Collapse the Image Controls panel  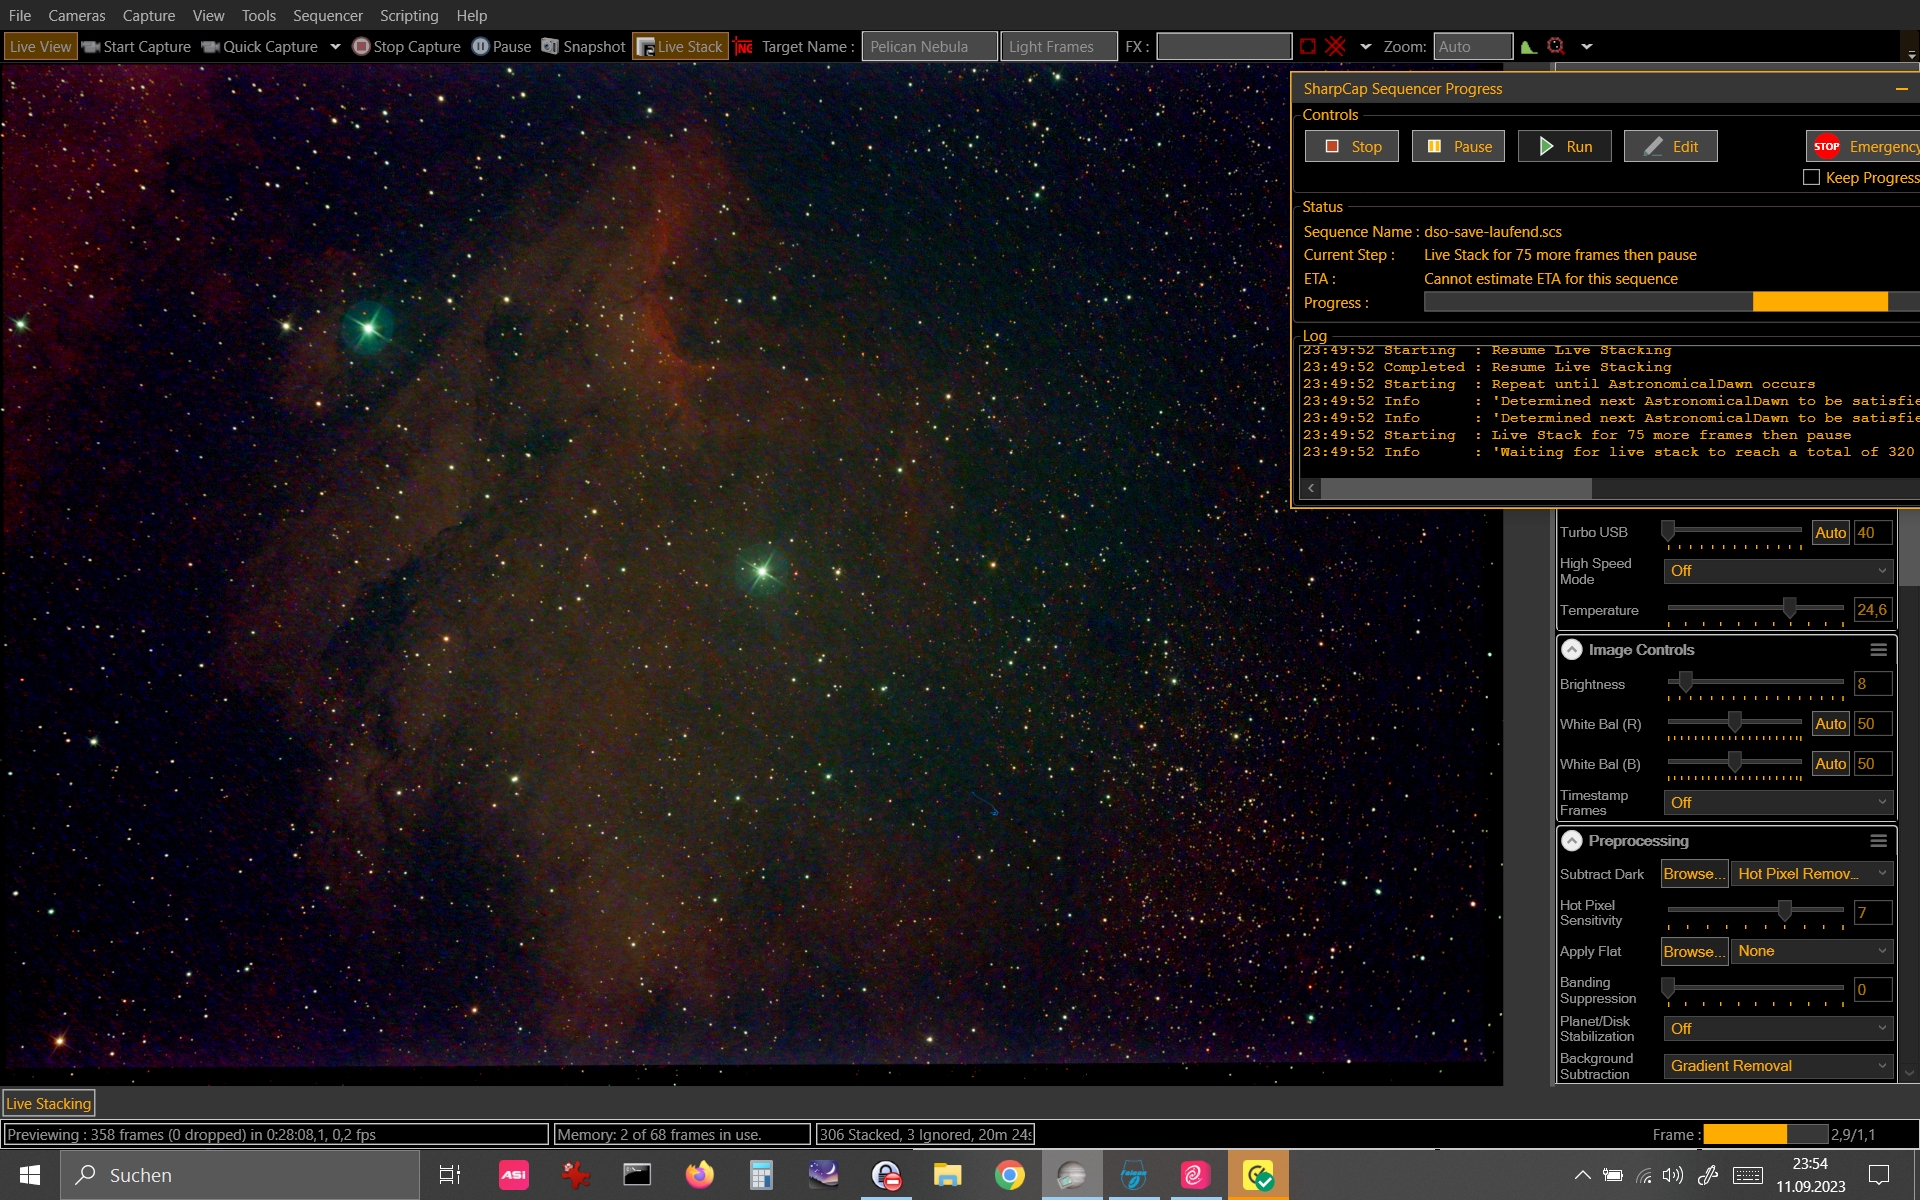coord(1572,650)
